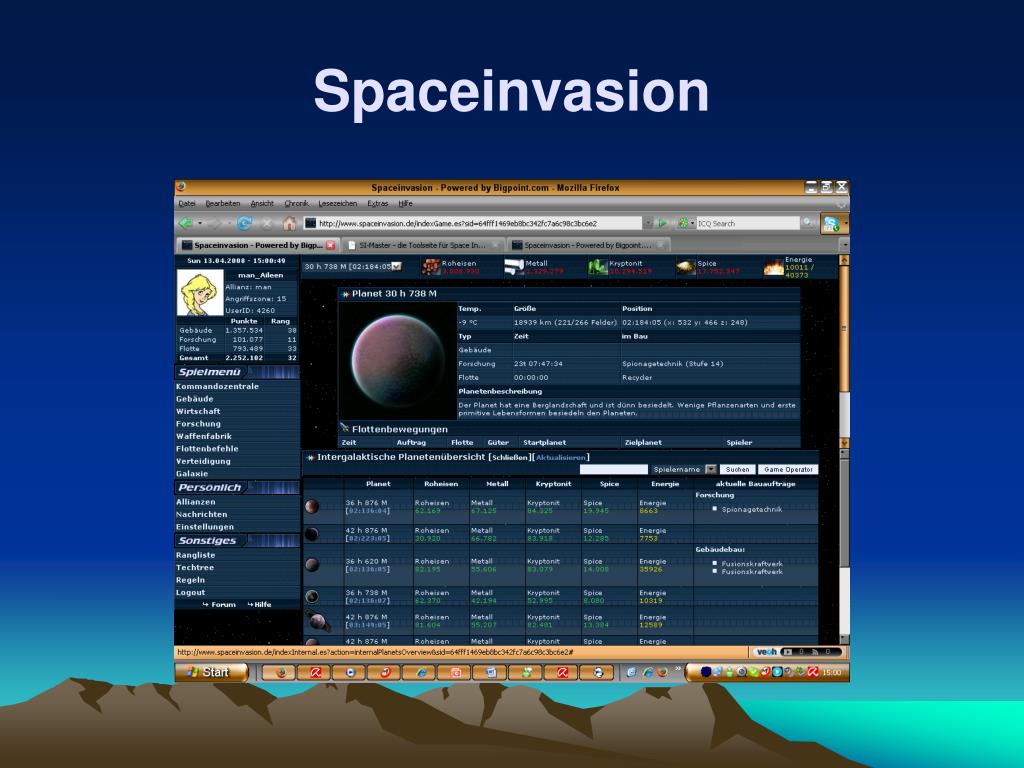Viewport: 1024px width, 768px height.
Task: Open the Extras menu
Action: [378, 204]
